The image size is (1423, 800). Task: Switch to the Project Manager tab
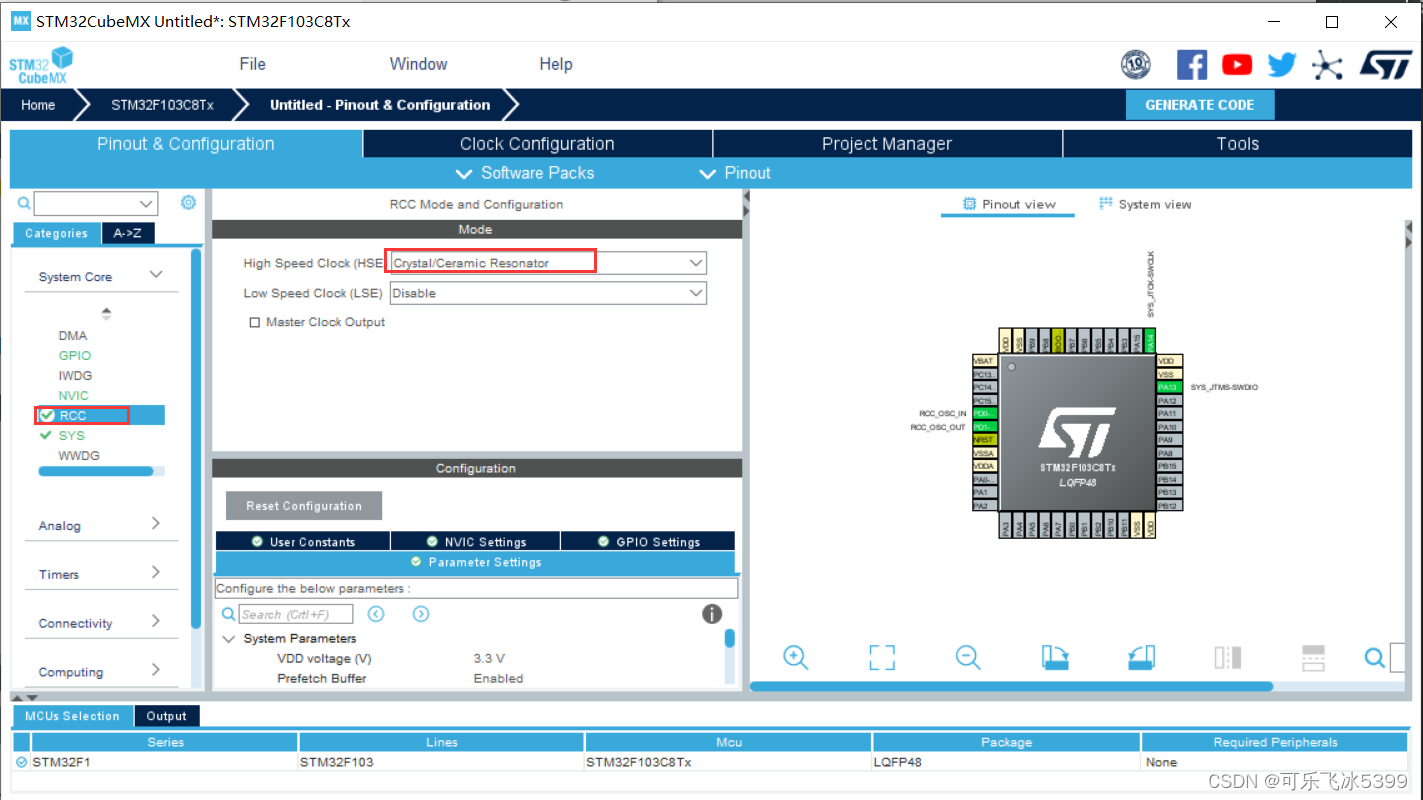tap(887, 144)
